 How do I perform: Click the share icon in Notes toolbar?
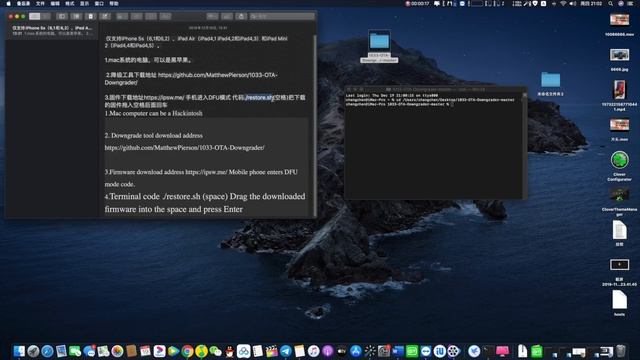tap(241, 16)
